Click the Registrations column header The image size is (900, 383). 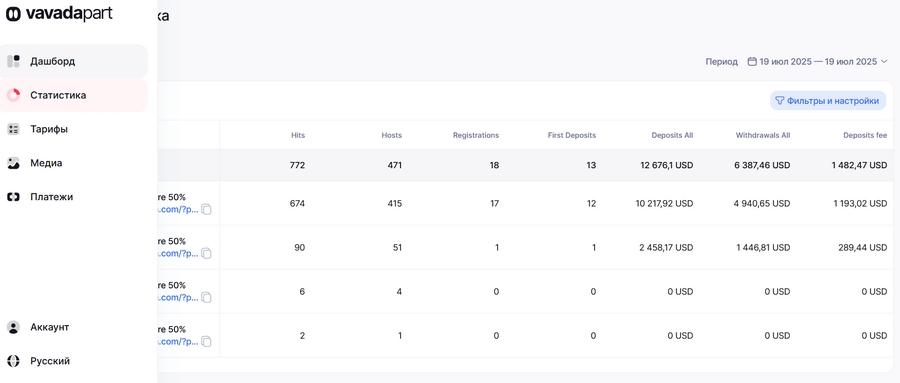click(476, 136)
